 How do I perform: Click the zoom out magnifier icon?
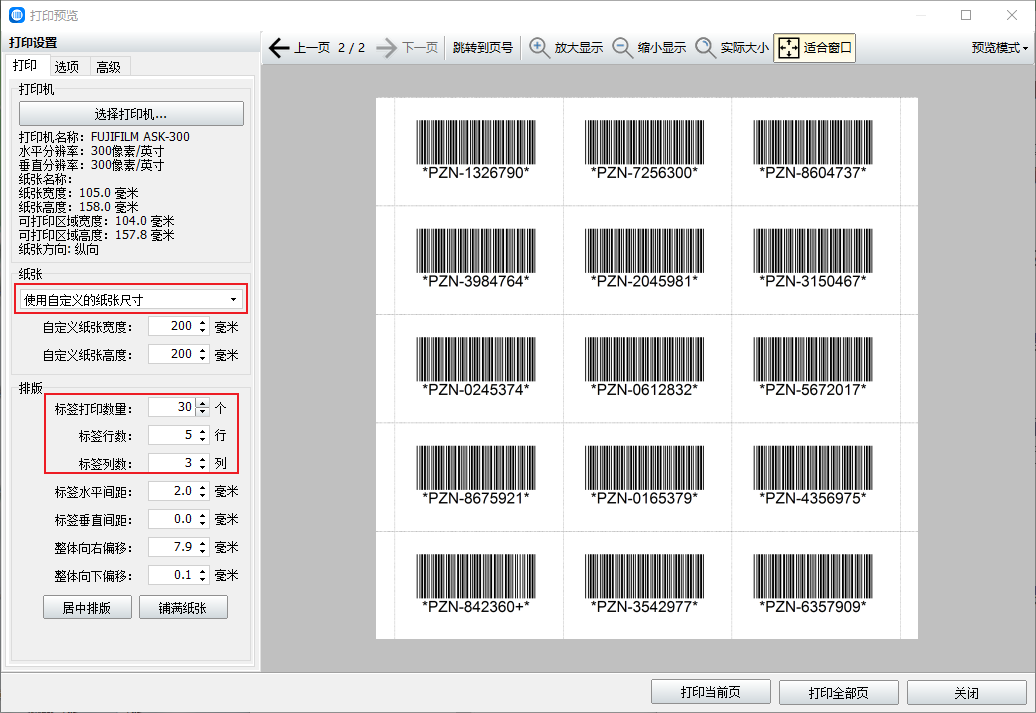click(622, 48)
